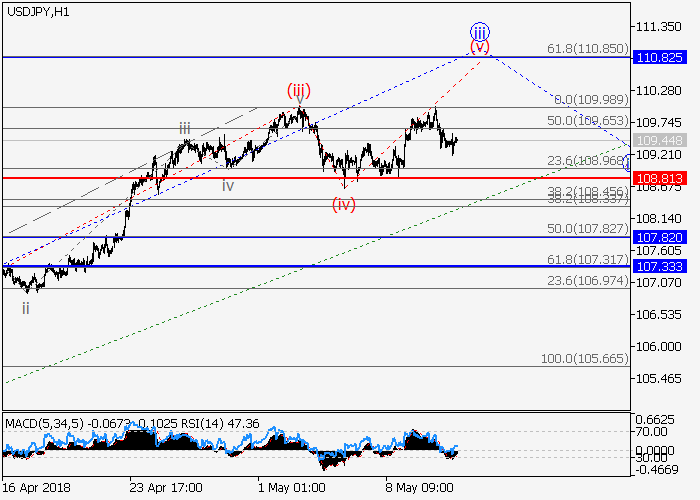Click the 100.0(105.665) Fibonacci level label
700x500 pixels.
pos(585,358)
